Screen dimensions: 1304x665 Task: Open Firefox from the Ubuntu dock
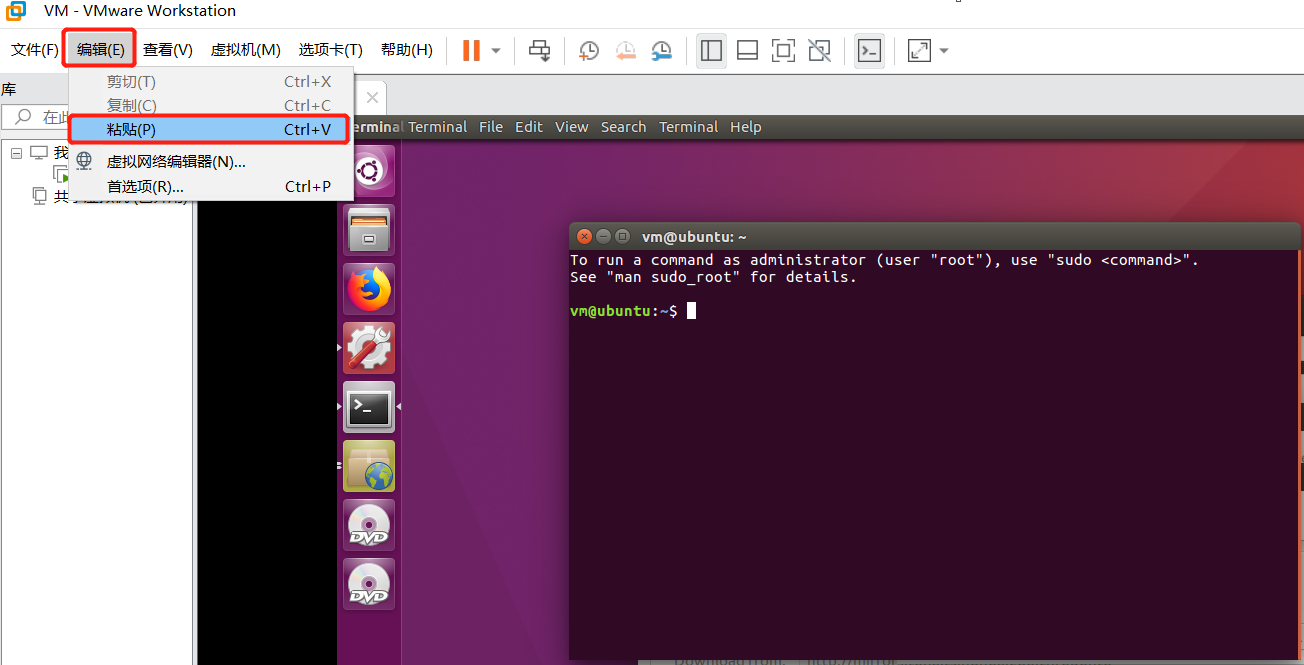tap(369, 288)
